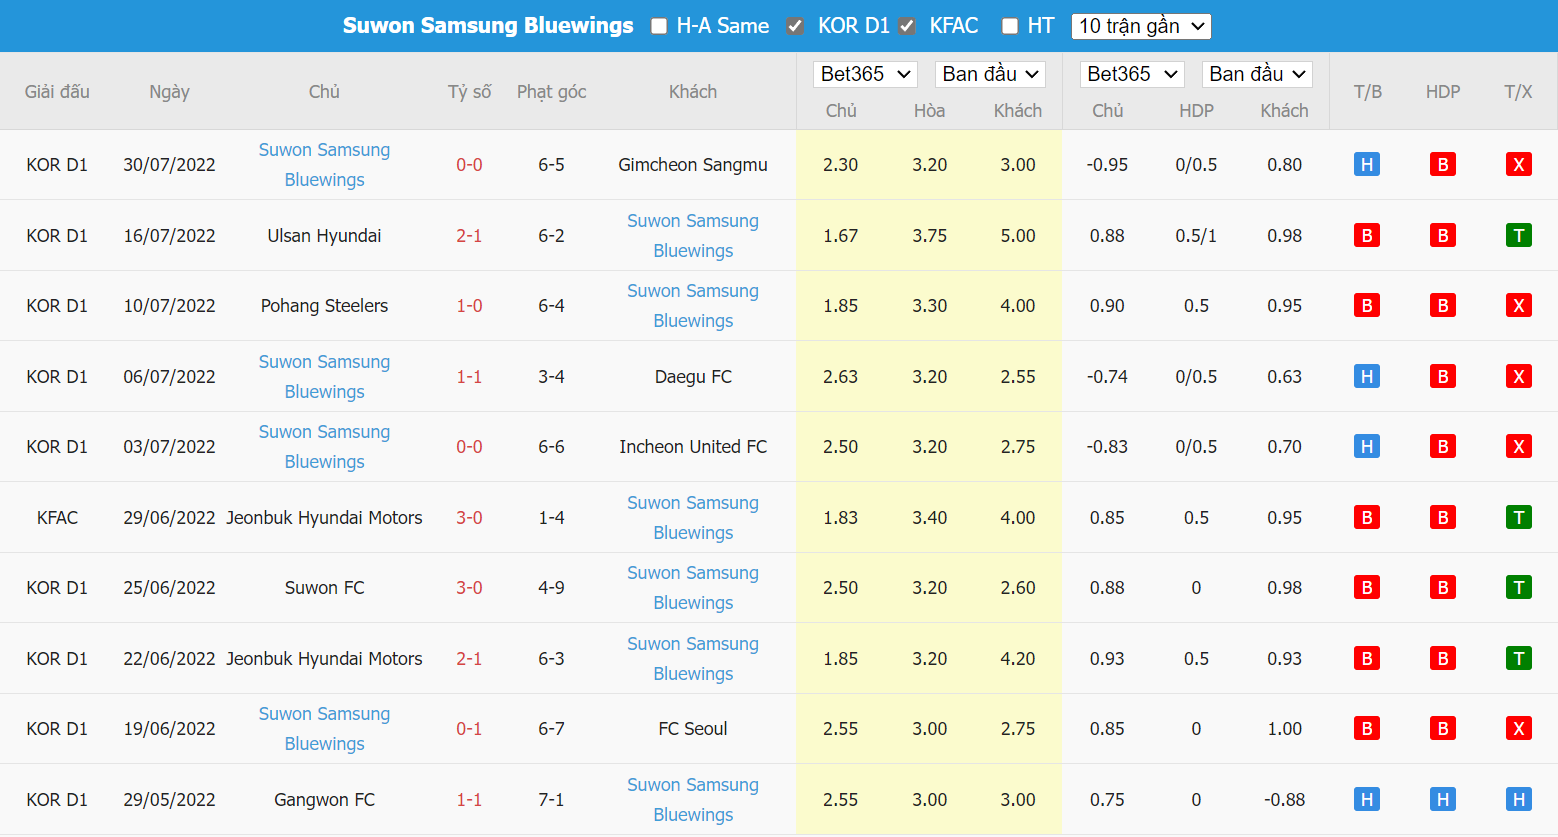The height and width of the screenshot is (837, 1558).
Task: Open Suwon Samsung Bluewings link in Gangwon FC row
Action: tap(693, 800)
